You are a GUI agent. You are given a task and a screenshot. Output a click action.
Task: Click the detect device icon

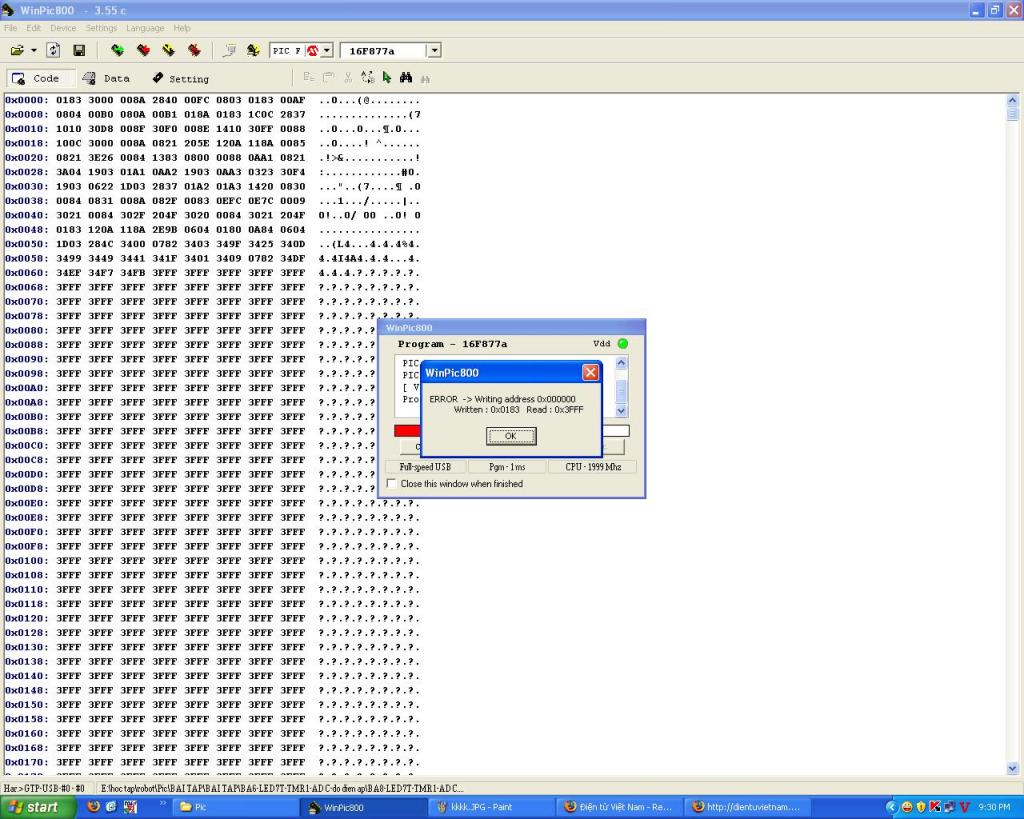tap(253, 50)
